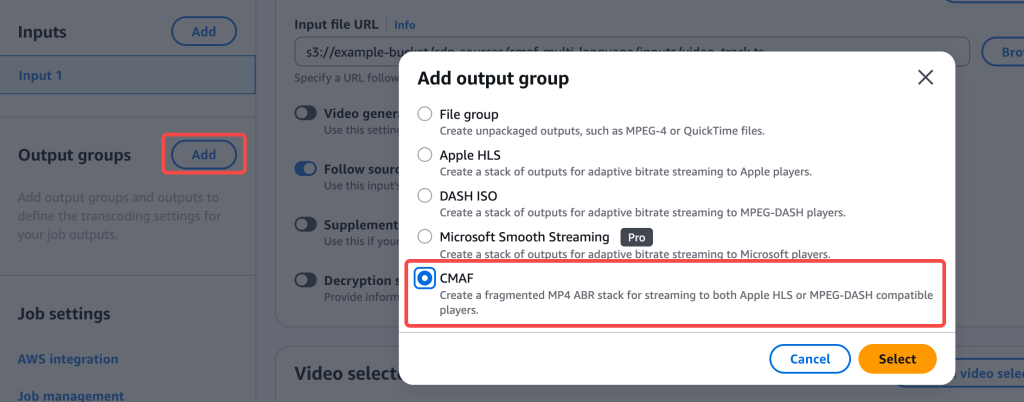This screenshot has width=1024, height=402.
Task: Pick the DASH ISO radio option
Action: (424, 195)
